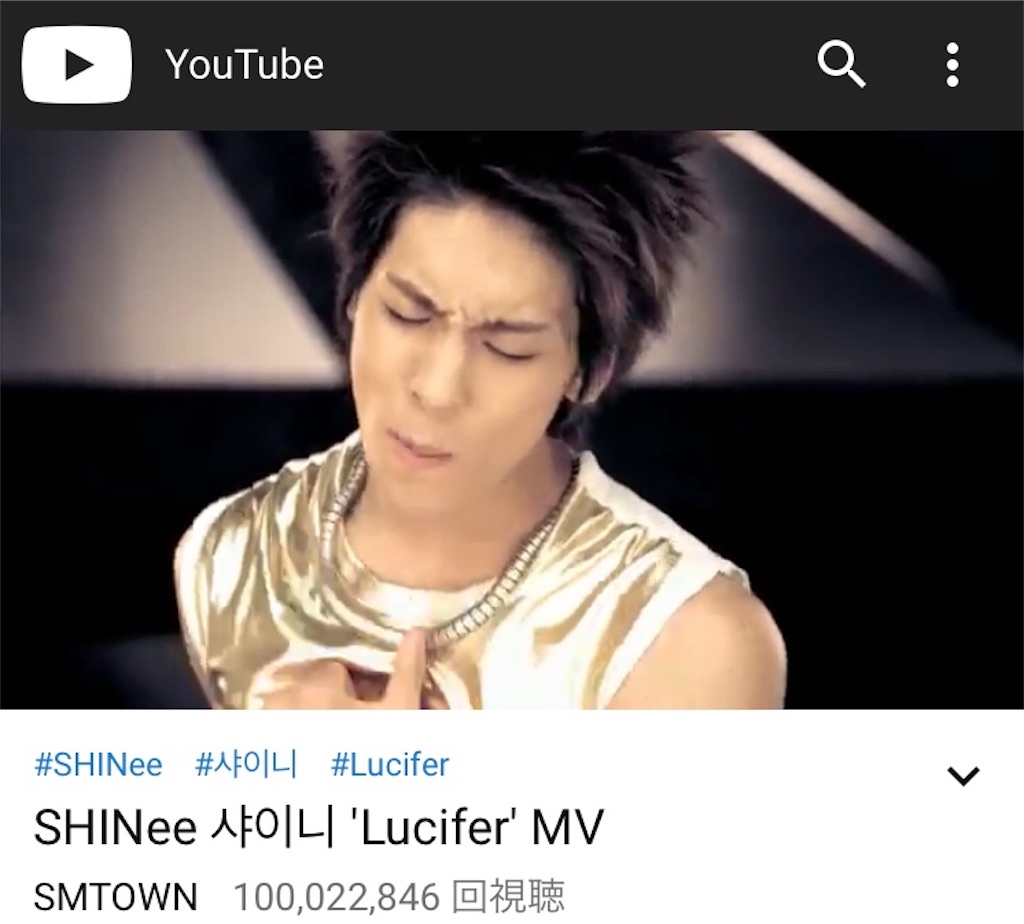Image resolution: width=1024 pixels, height=924 pixels.
Task: Open the #샤이니 hashtag link
Action: tap(246, 764)
